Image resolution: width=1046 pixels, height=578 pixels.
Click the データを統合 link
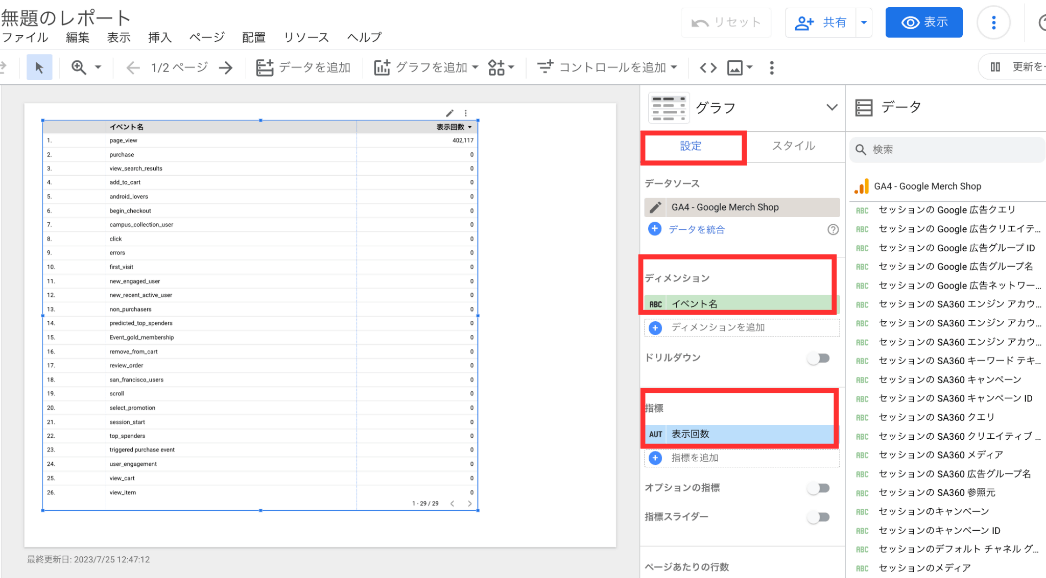(696, 230)
